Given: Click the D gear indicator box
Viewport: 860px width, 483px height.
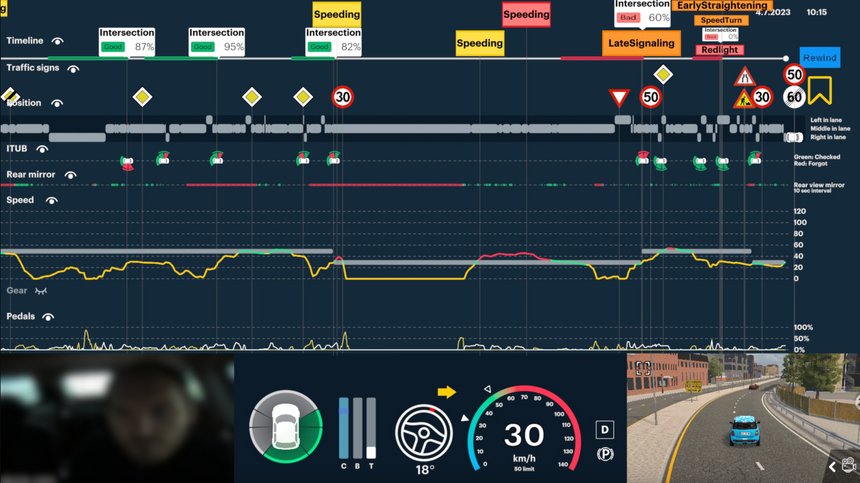Looking at the screenshot, I should pos(604,429).
